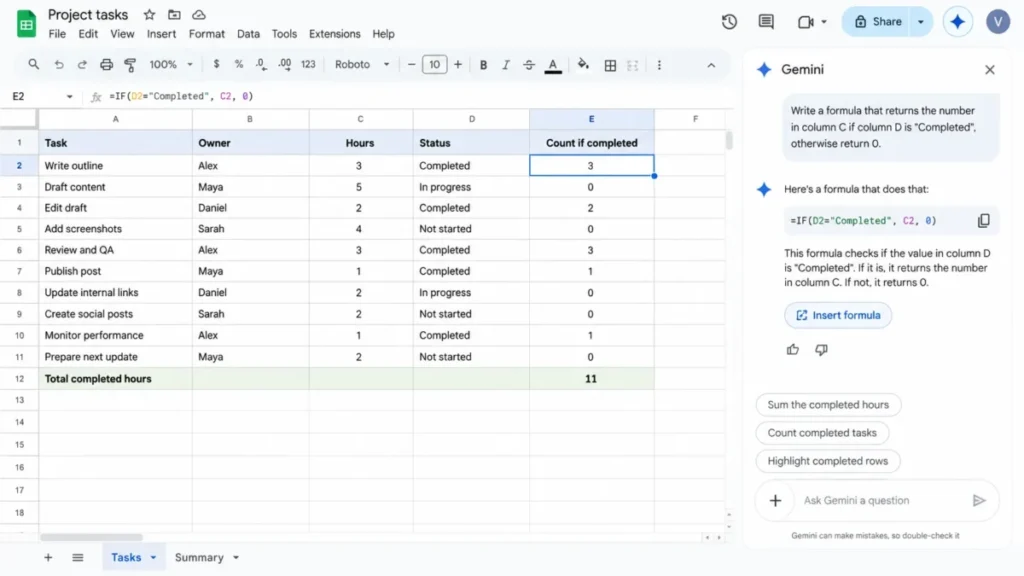This screenshot has width=1024, height=576.
Task: Click the Ask Gemini a question field
Action: click(x=879, y=500)
